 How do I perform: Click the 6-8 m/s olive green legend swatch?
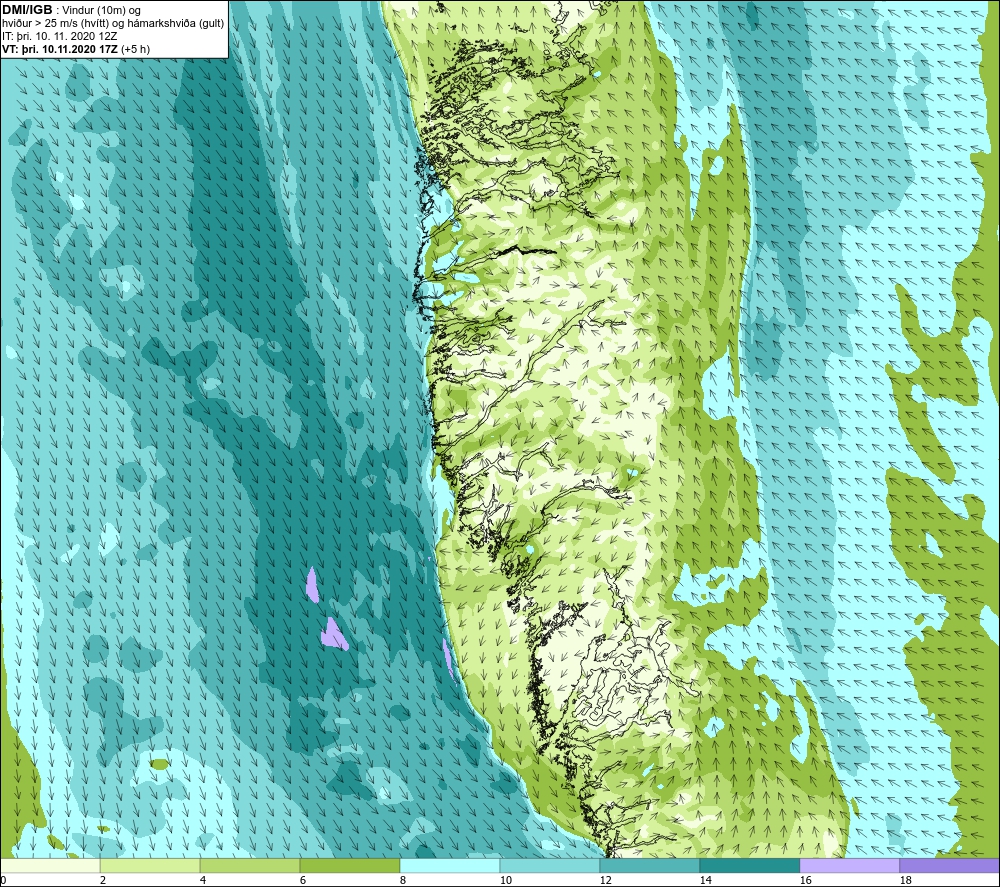pyautogui.click(x=349, y=865)
